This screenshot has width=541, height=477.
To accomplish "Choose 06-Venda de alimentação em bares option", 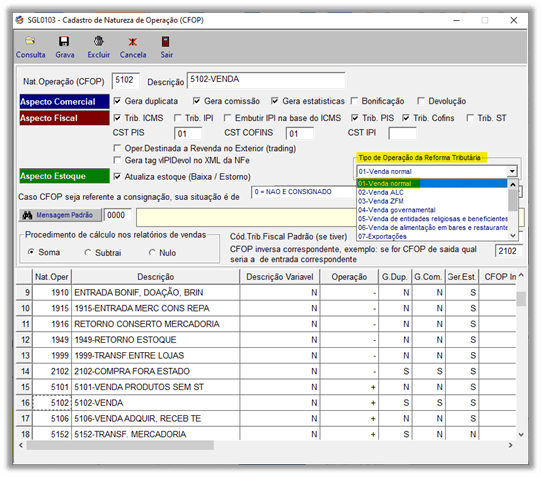I will coord(432,228).
